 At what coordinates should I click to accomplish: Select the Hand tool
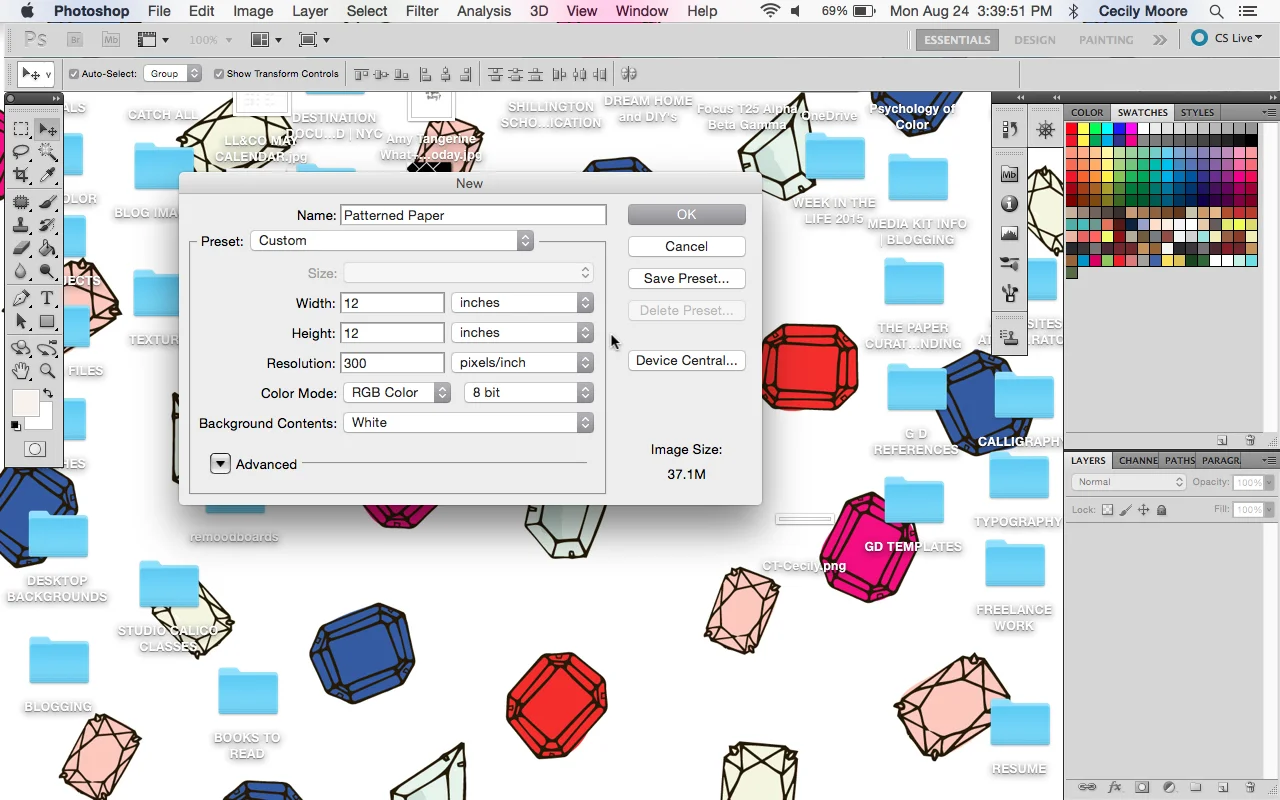click(21, 371)
